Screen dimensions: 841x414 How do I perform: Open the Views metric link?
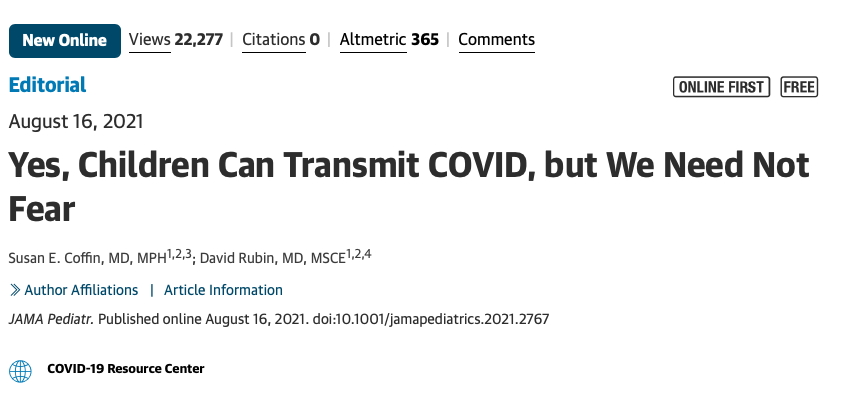[150, 40]
